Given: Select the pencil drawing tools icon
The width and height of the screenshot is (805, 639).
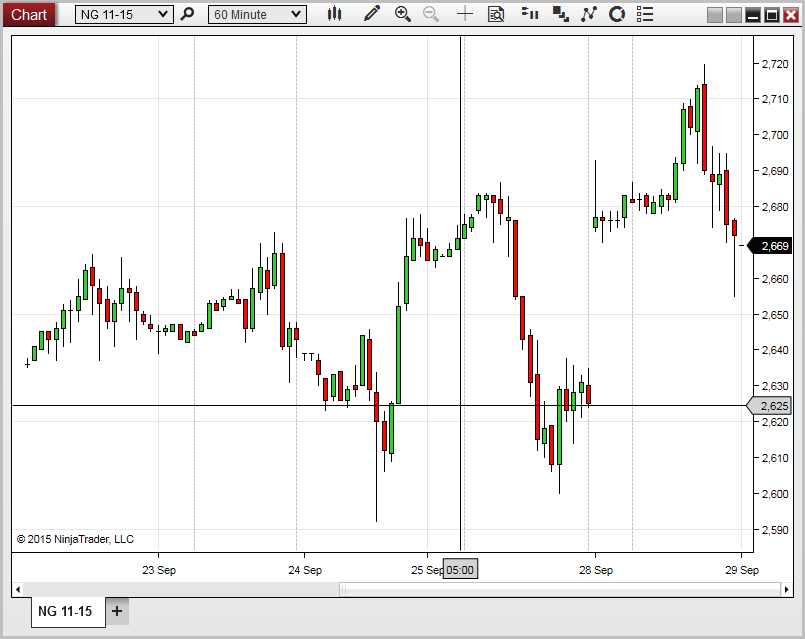Looking at the screenshot, I should coord(372,14).
